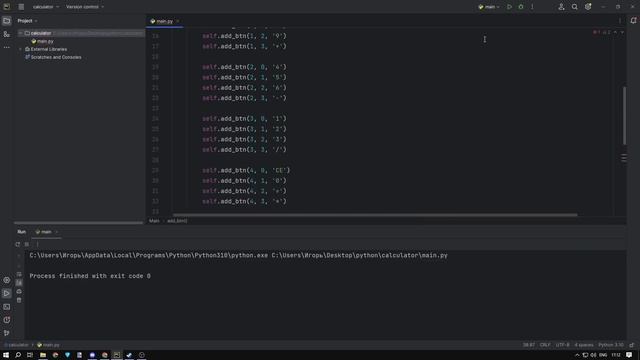Toggle the Run tool window sidebar icon
640x360 pixels.
[7, 293]
